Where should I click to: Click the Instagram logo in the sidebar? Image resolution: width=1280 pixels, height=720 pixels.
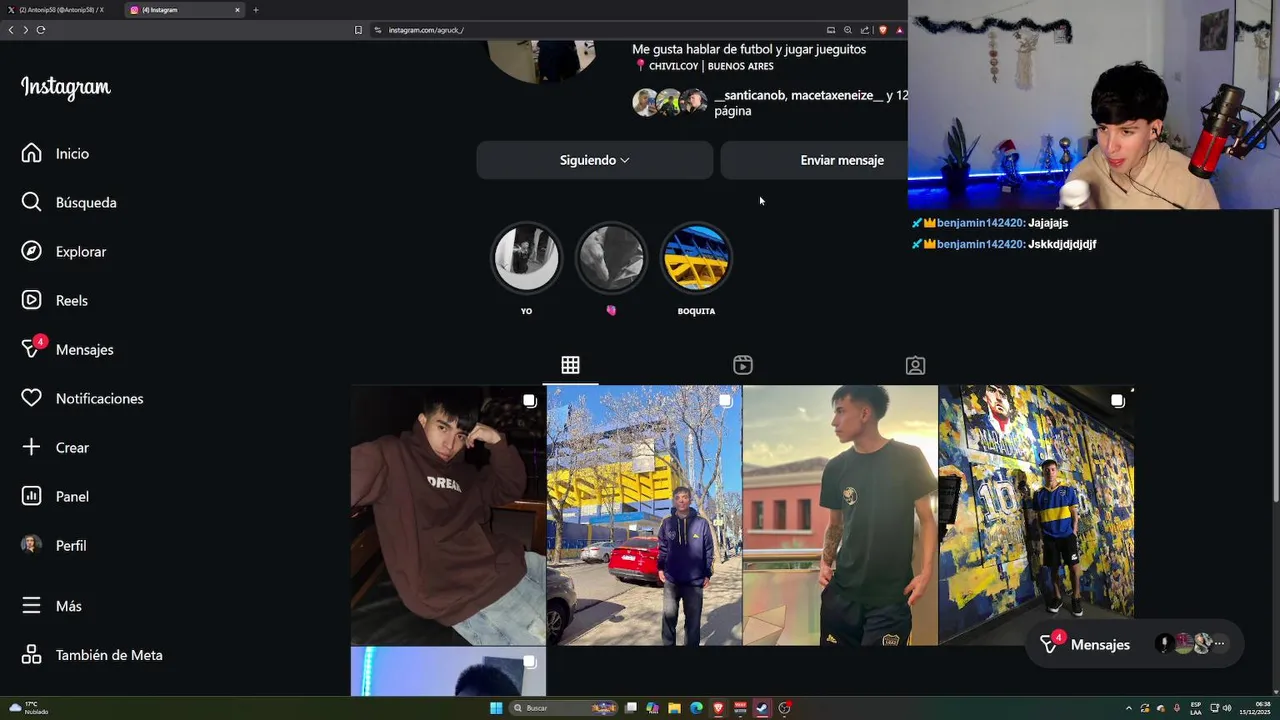point(66,88)
